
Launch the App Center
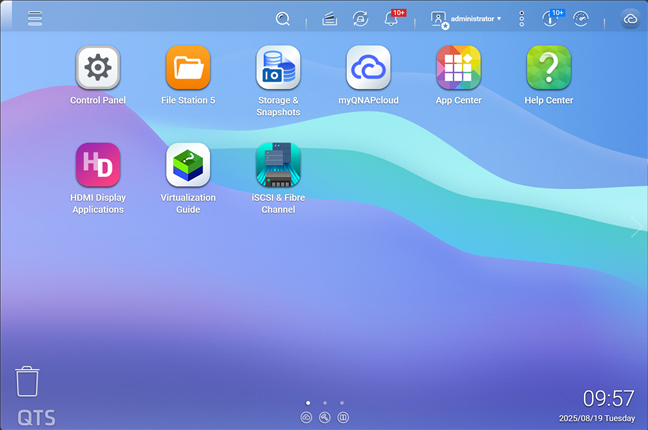coord(458,68)
